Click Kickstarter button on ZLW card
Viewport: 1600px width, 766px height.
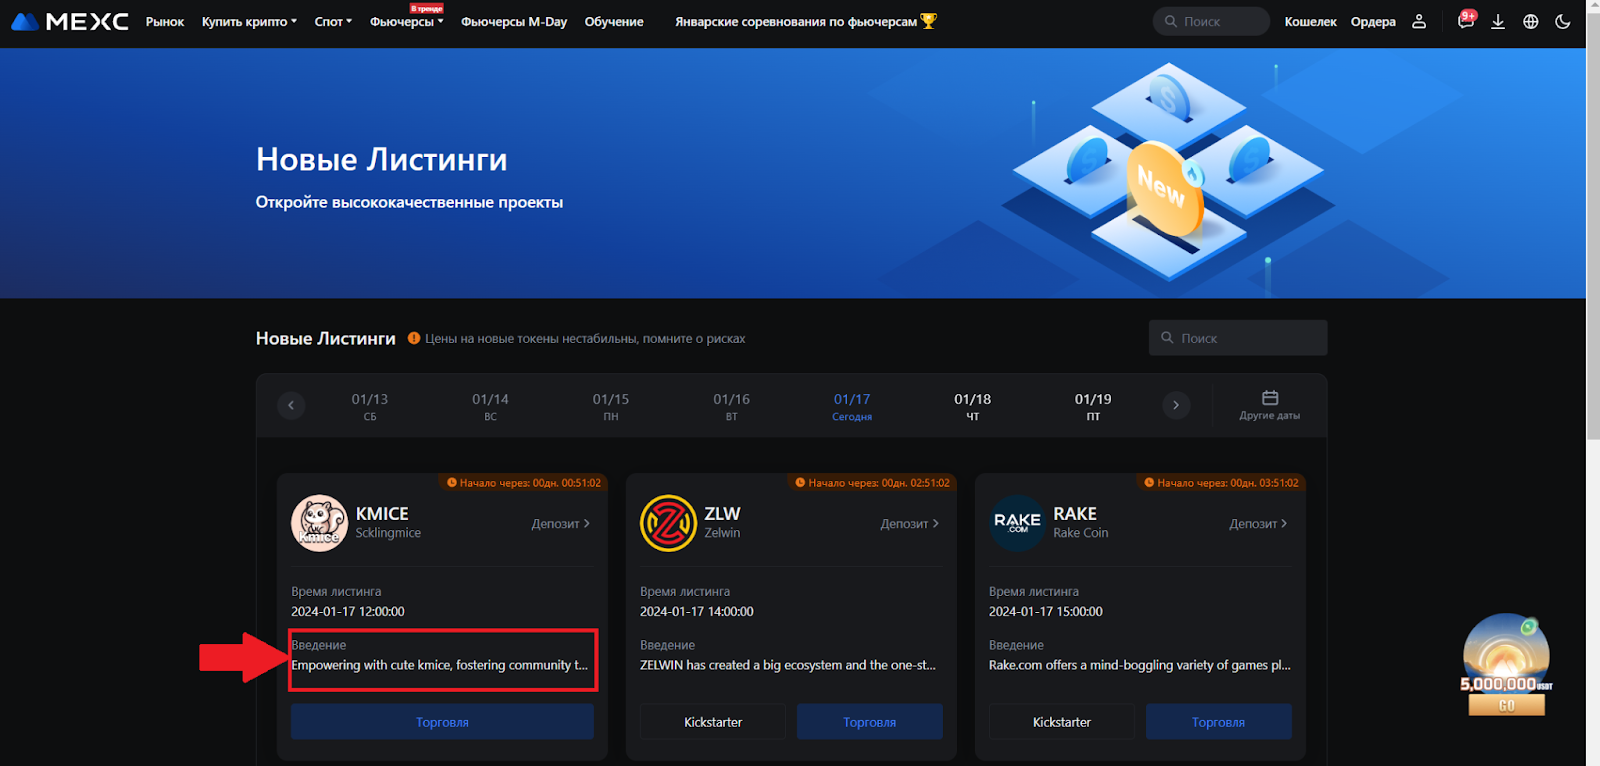pyautogui.click(x=713, y=722)
